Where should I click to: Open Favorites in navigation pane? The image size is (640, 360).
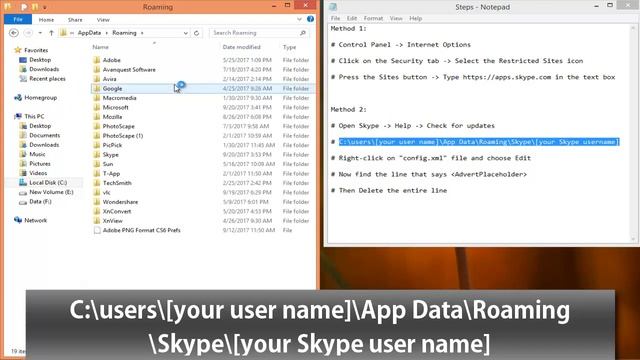[x=36, y=50]
